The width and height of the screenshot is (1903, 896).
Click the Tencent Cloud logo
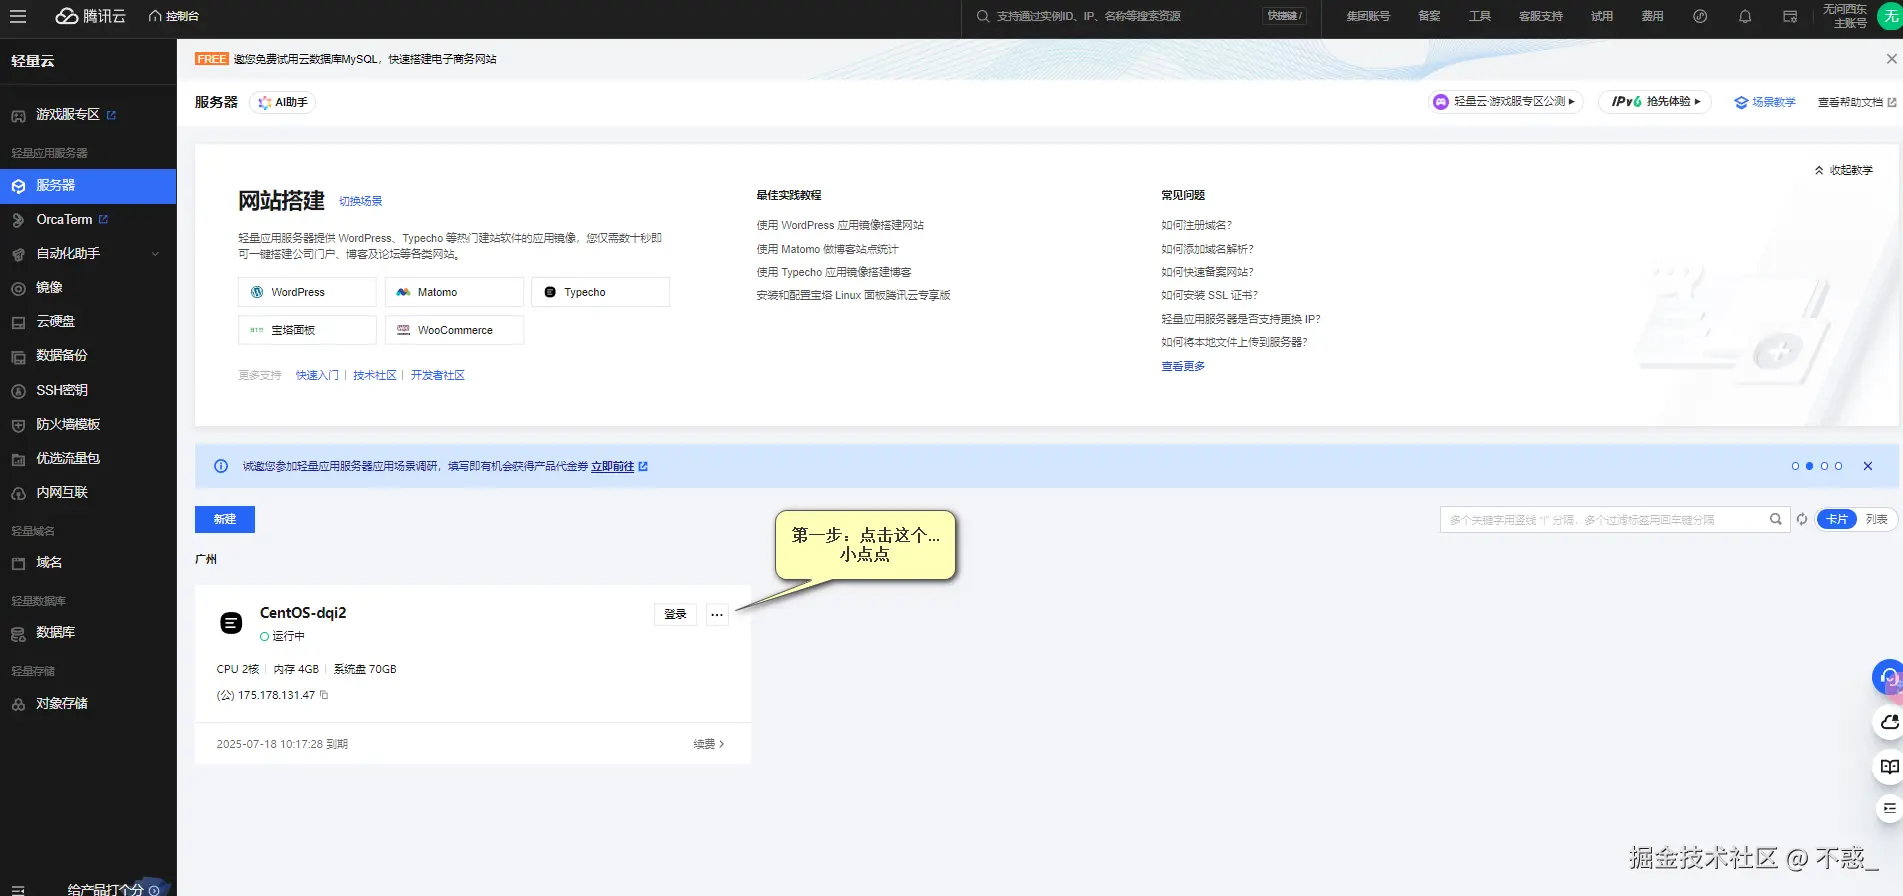point(90,16)
